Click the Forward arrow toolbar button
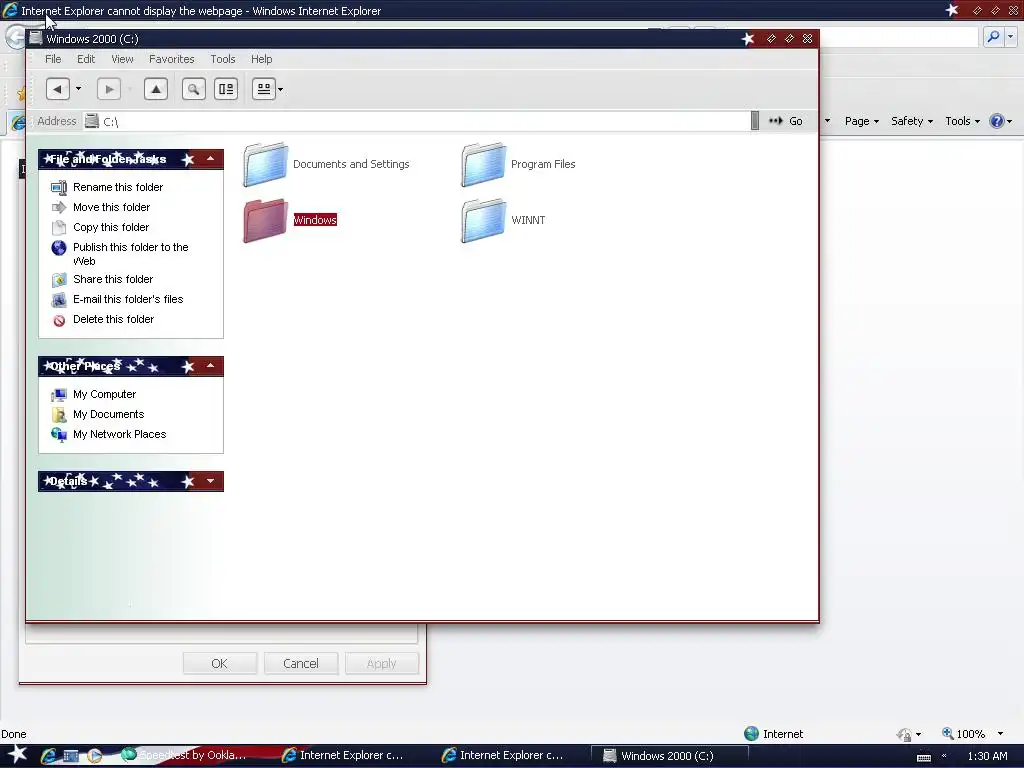 [x=109, y=89]
